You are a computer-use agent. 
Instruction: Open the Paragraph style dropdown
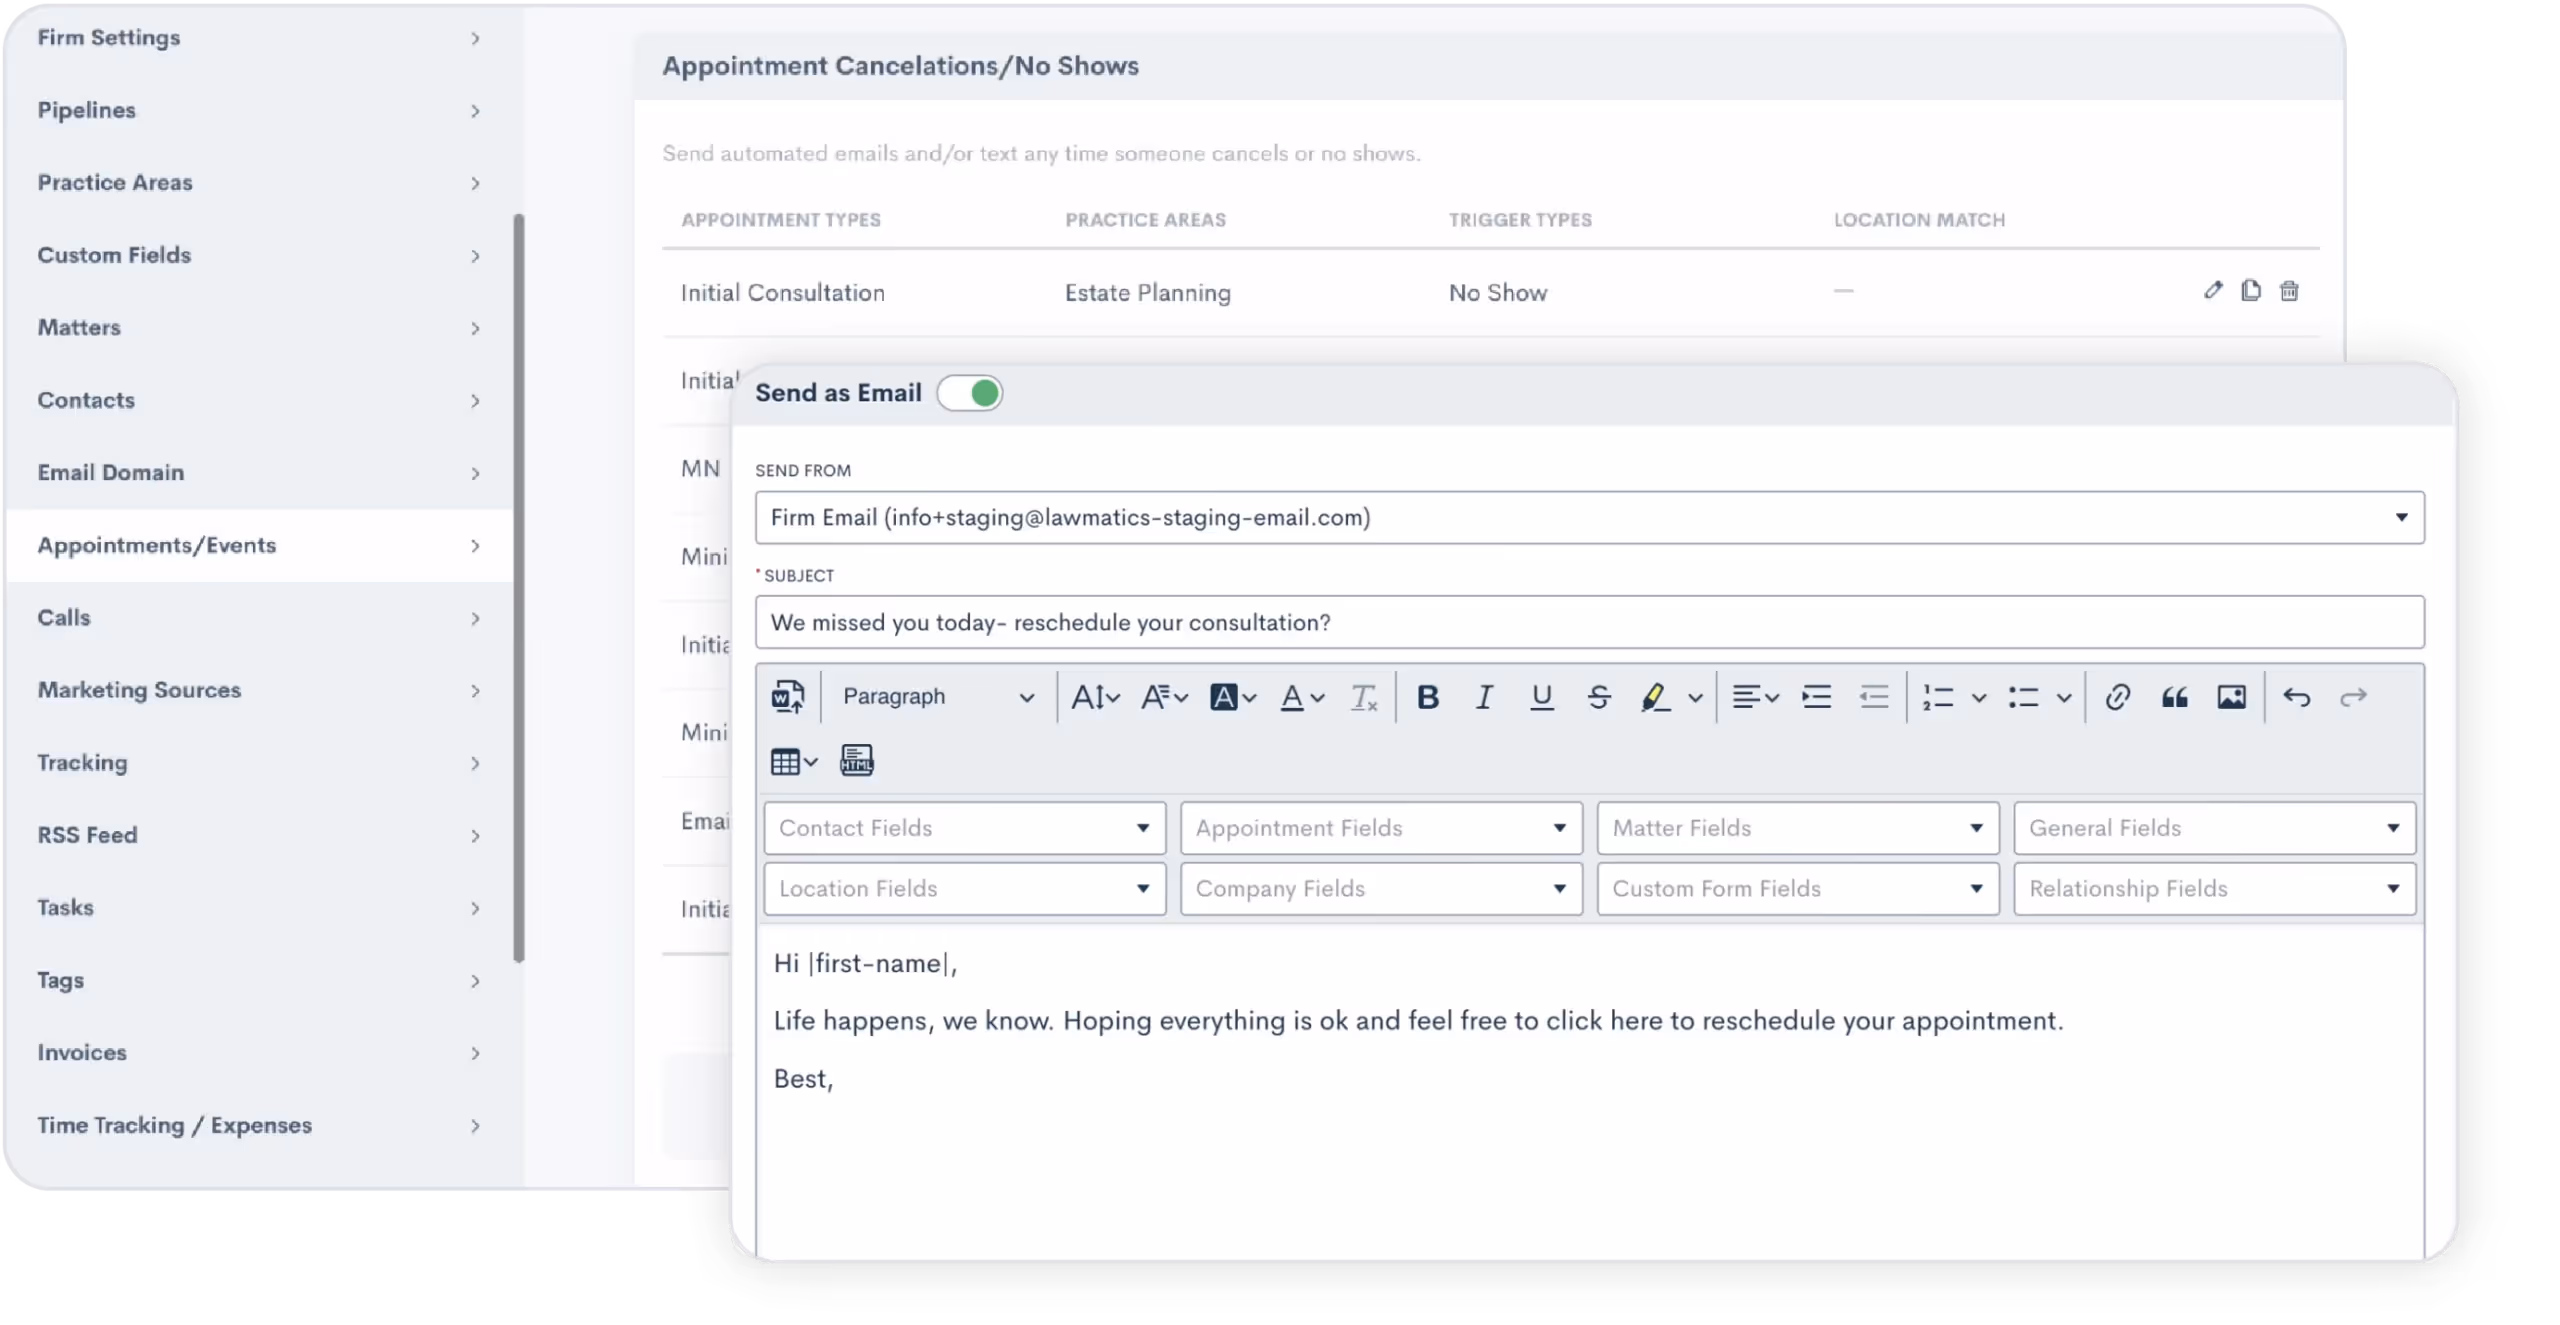(x=937, y=697)
